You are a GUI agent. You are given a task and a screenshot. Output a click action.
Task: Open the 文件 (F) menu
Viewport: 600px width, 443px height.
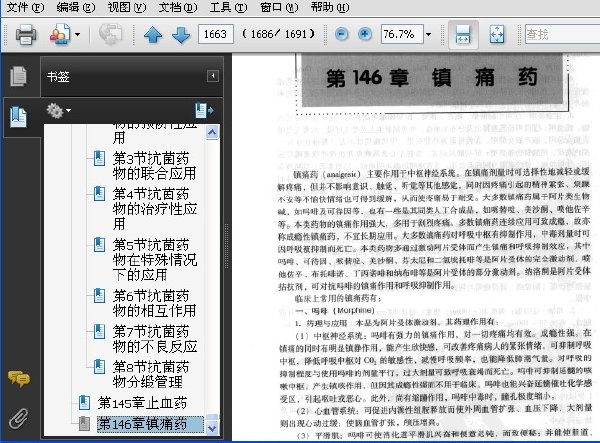coord(23,7)
